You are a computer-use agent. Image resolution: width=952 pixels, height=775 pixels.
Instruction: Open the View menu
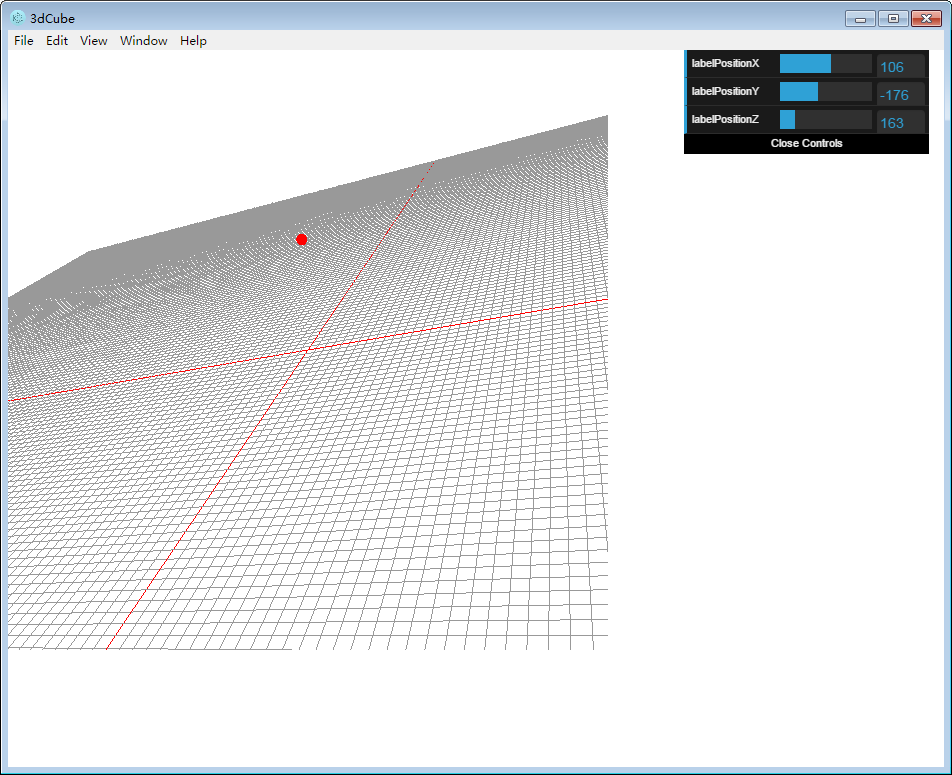point(94,41)
